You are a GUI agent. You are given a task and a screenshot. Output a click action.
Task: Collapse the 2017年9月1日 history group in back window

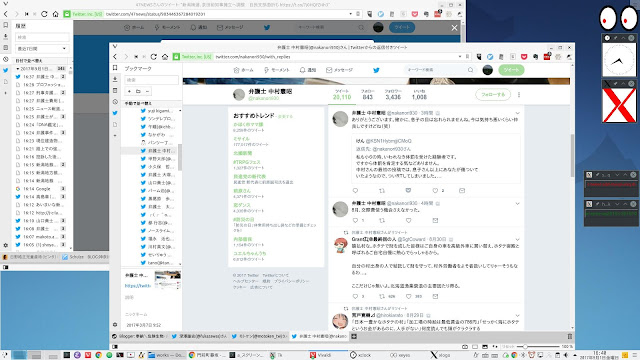(x=18, y=69)
